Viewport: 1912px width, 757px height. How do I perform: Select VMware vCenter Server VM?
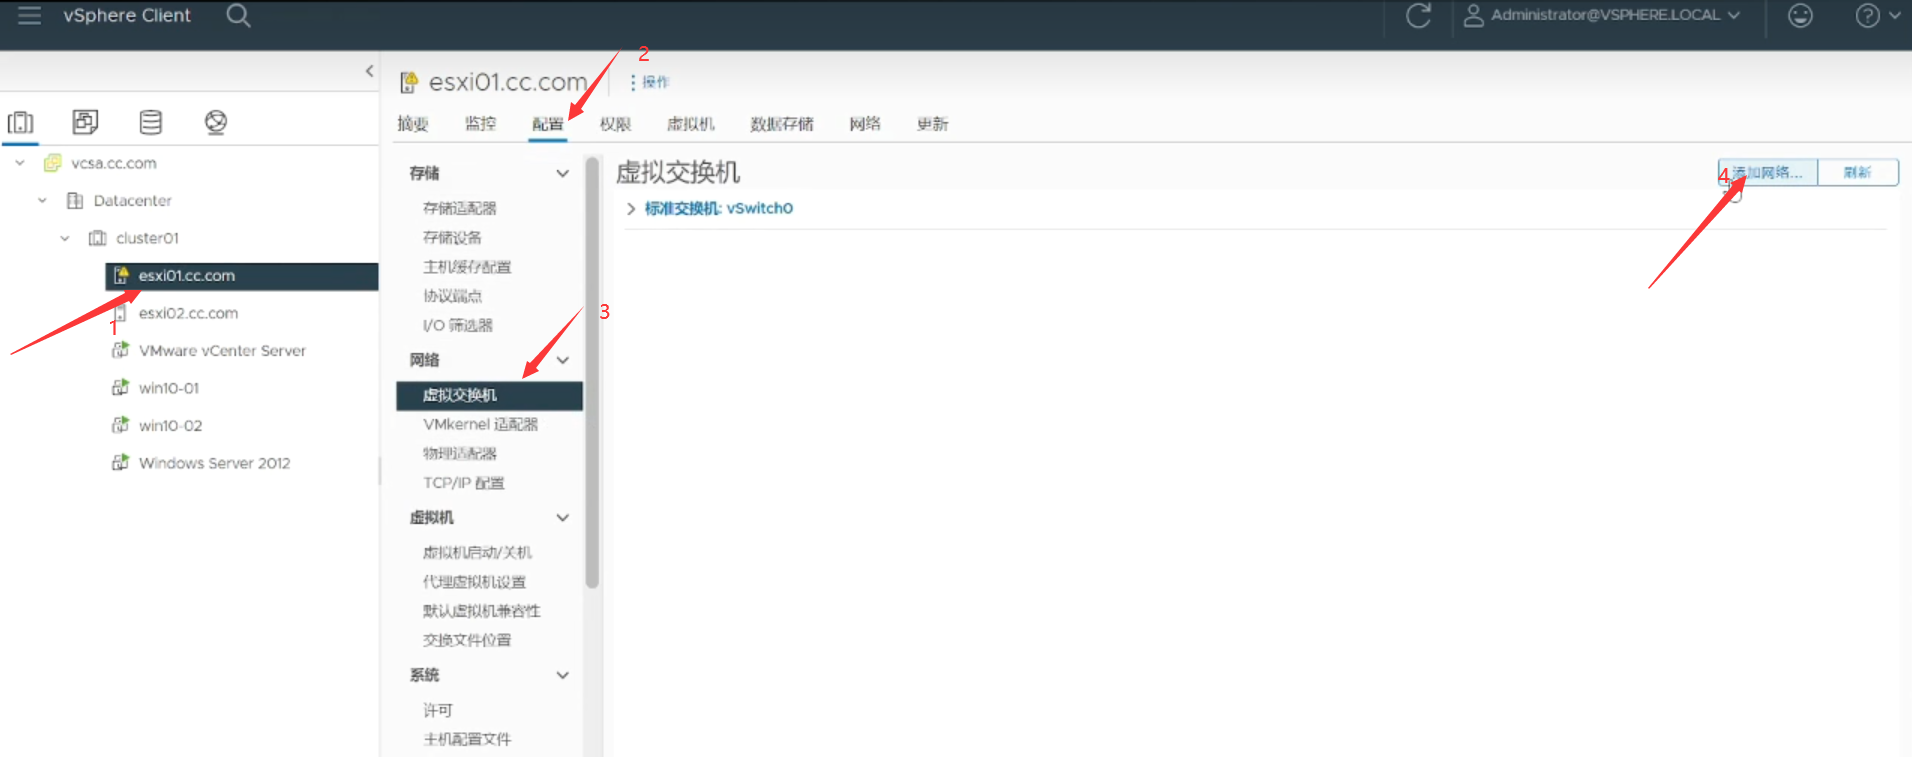coord(222,350)
